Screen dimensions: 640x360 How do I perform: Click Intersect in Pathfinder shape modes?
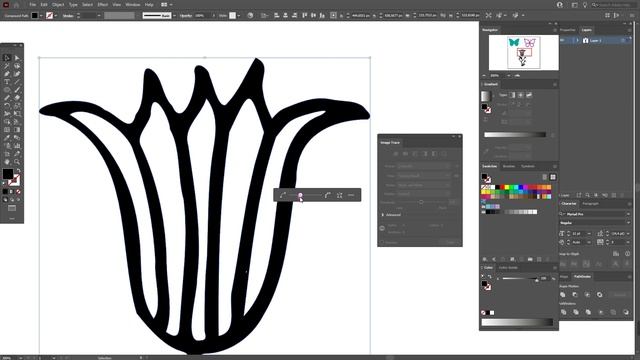click(x=587, y=294)
